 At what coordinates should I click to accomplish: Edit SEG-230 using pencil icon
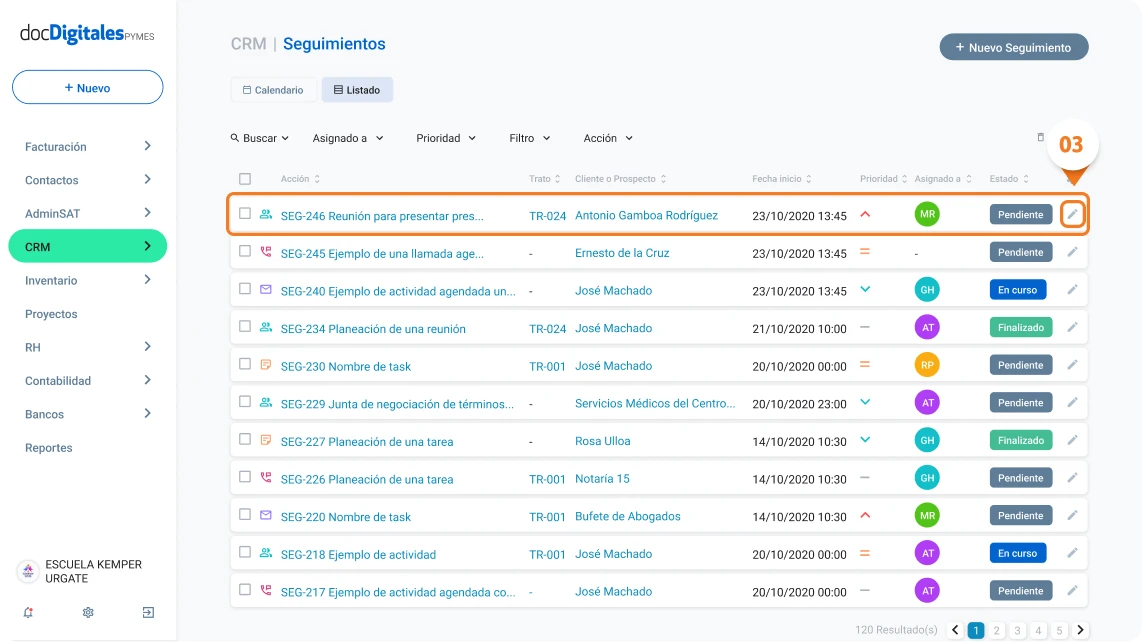[1072, 365]
